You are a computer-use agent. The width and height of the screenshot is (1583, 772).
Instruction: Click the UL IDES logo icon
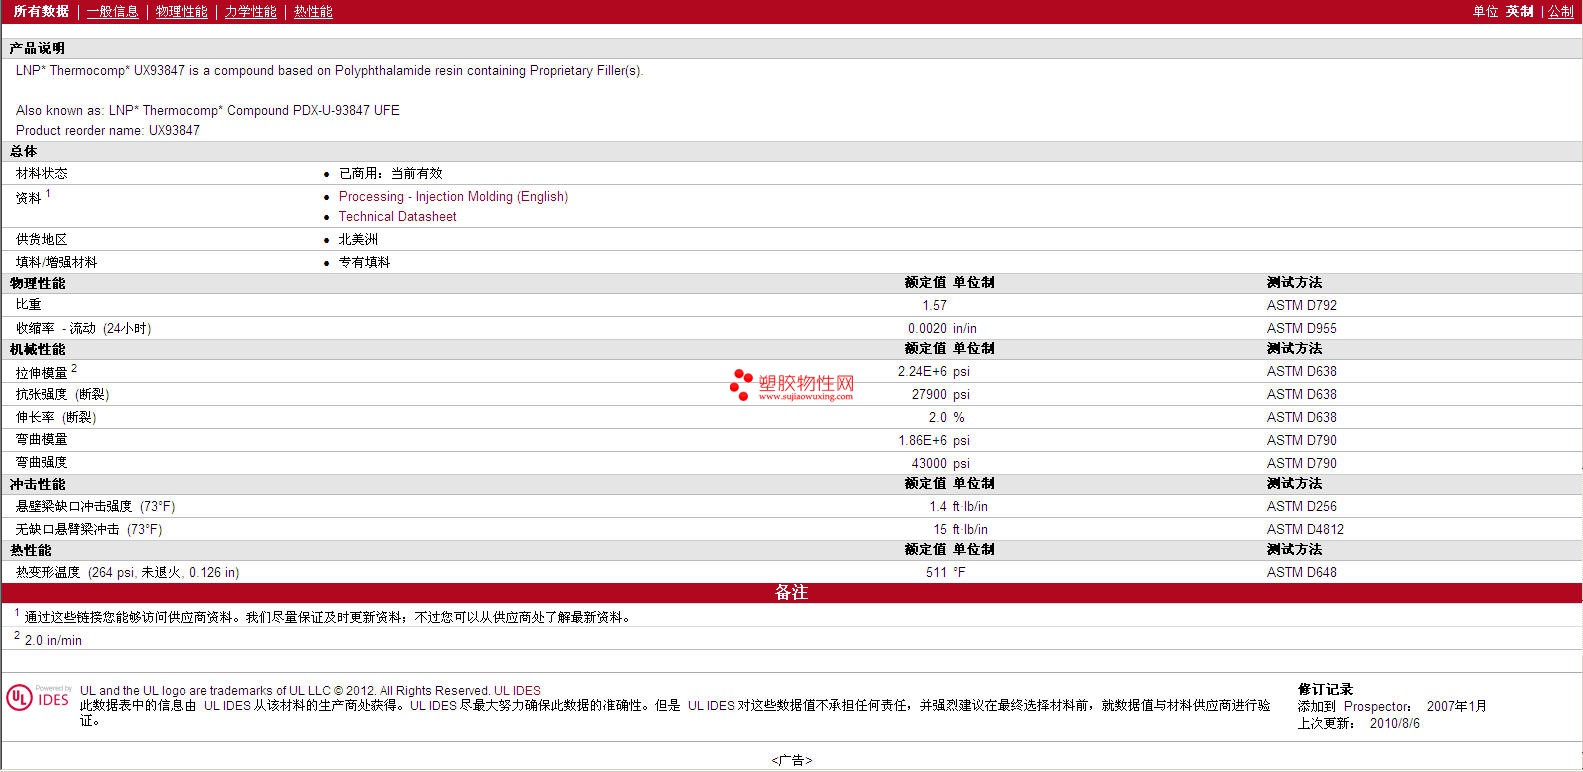39,698
